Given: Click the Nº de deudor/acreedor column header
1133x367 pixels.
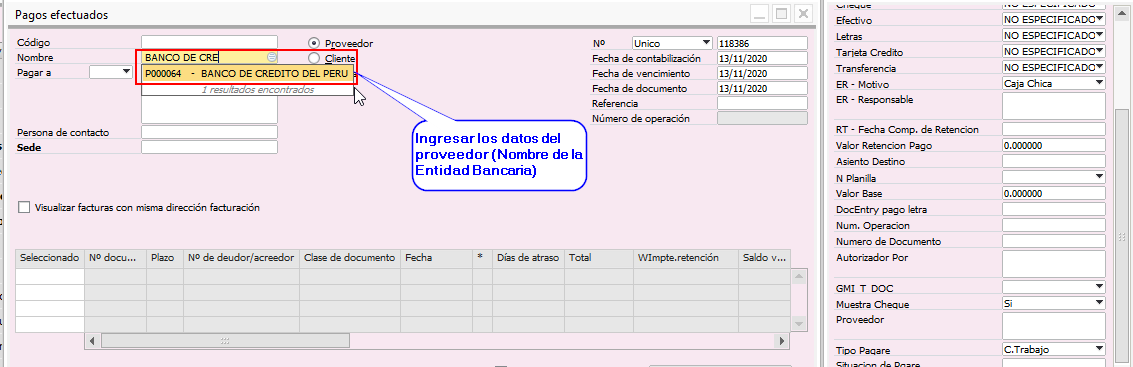Looking at the screenshot, I should (241, 258).
